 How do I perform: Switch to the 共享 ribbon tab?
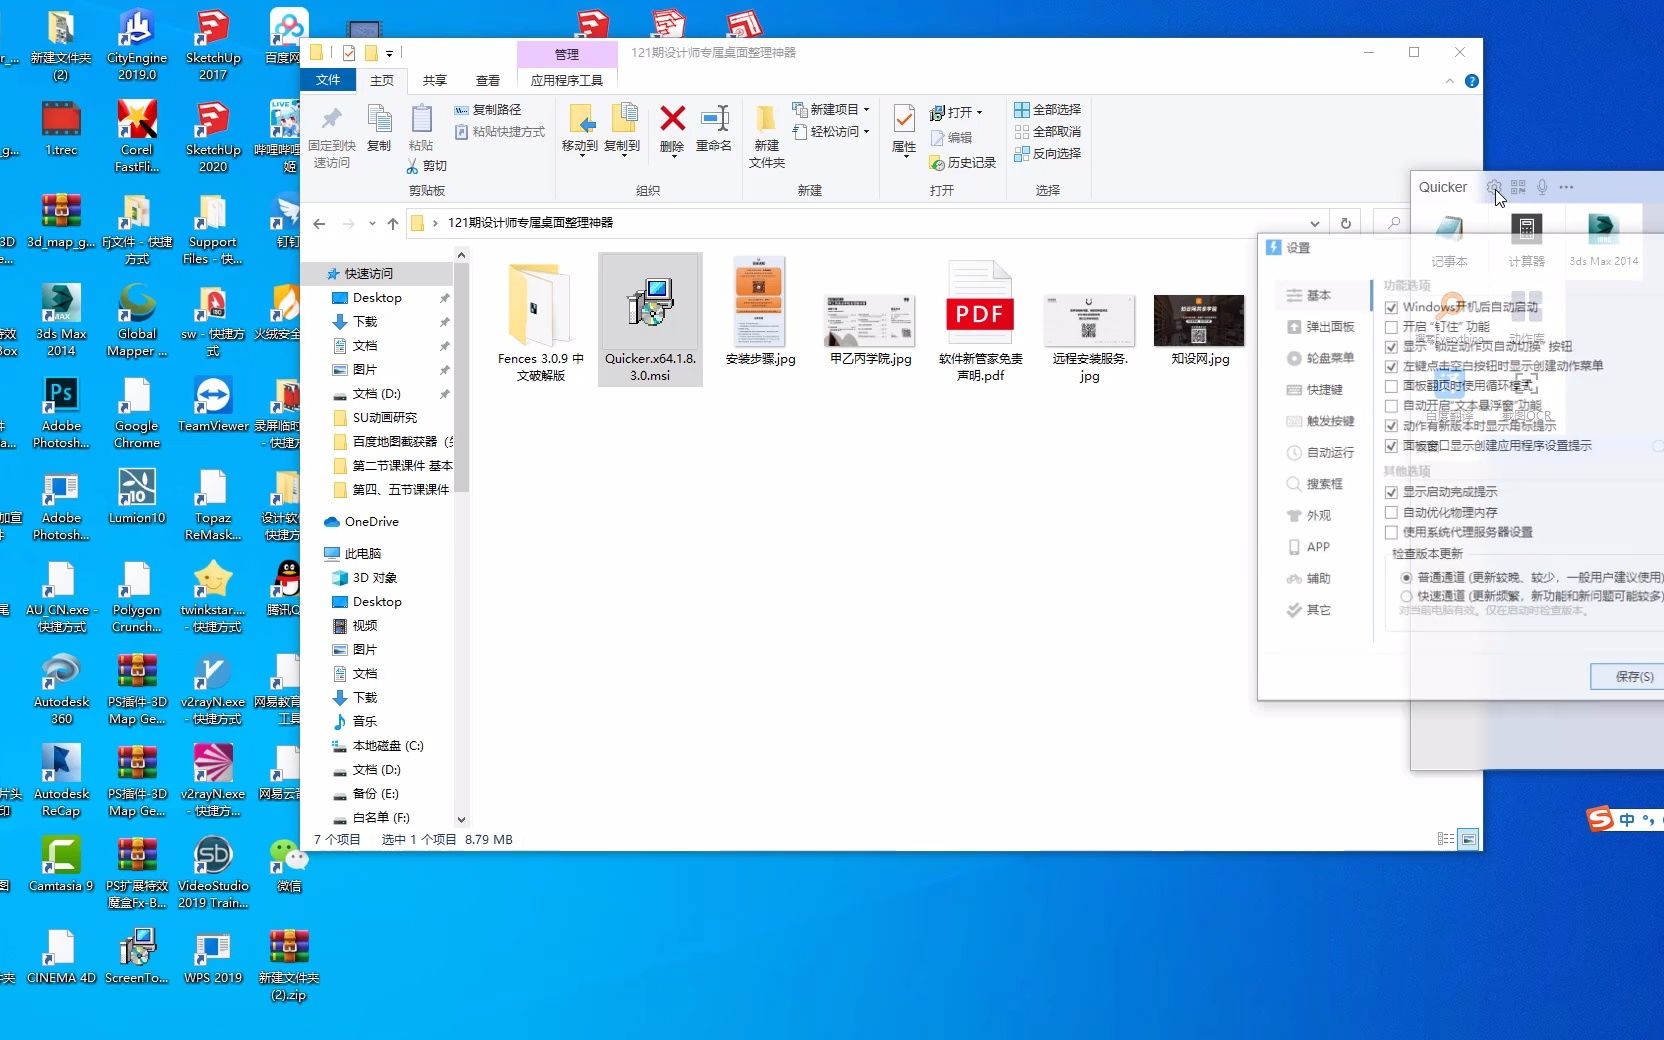tap(433, 80)
